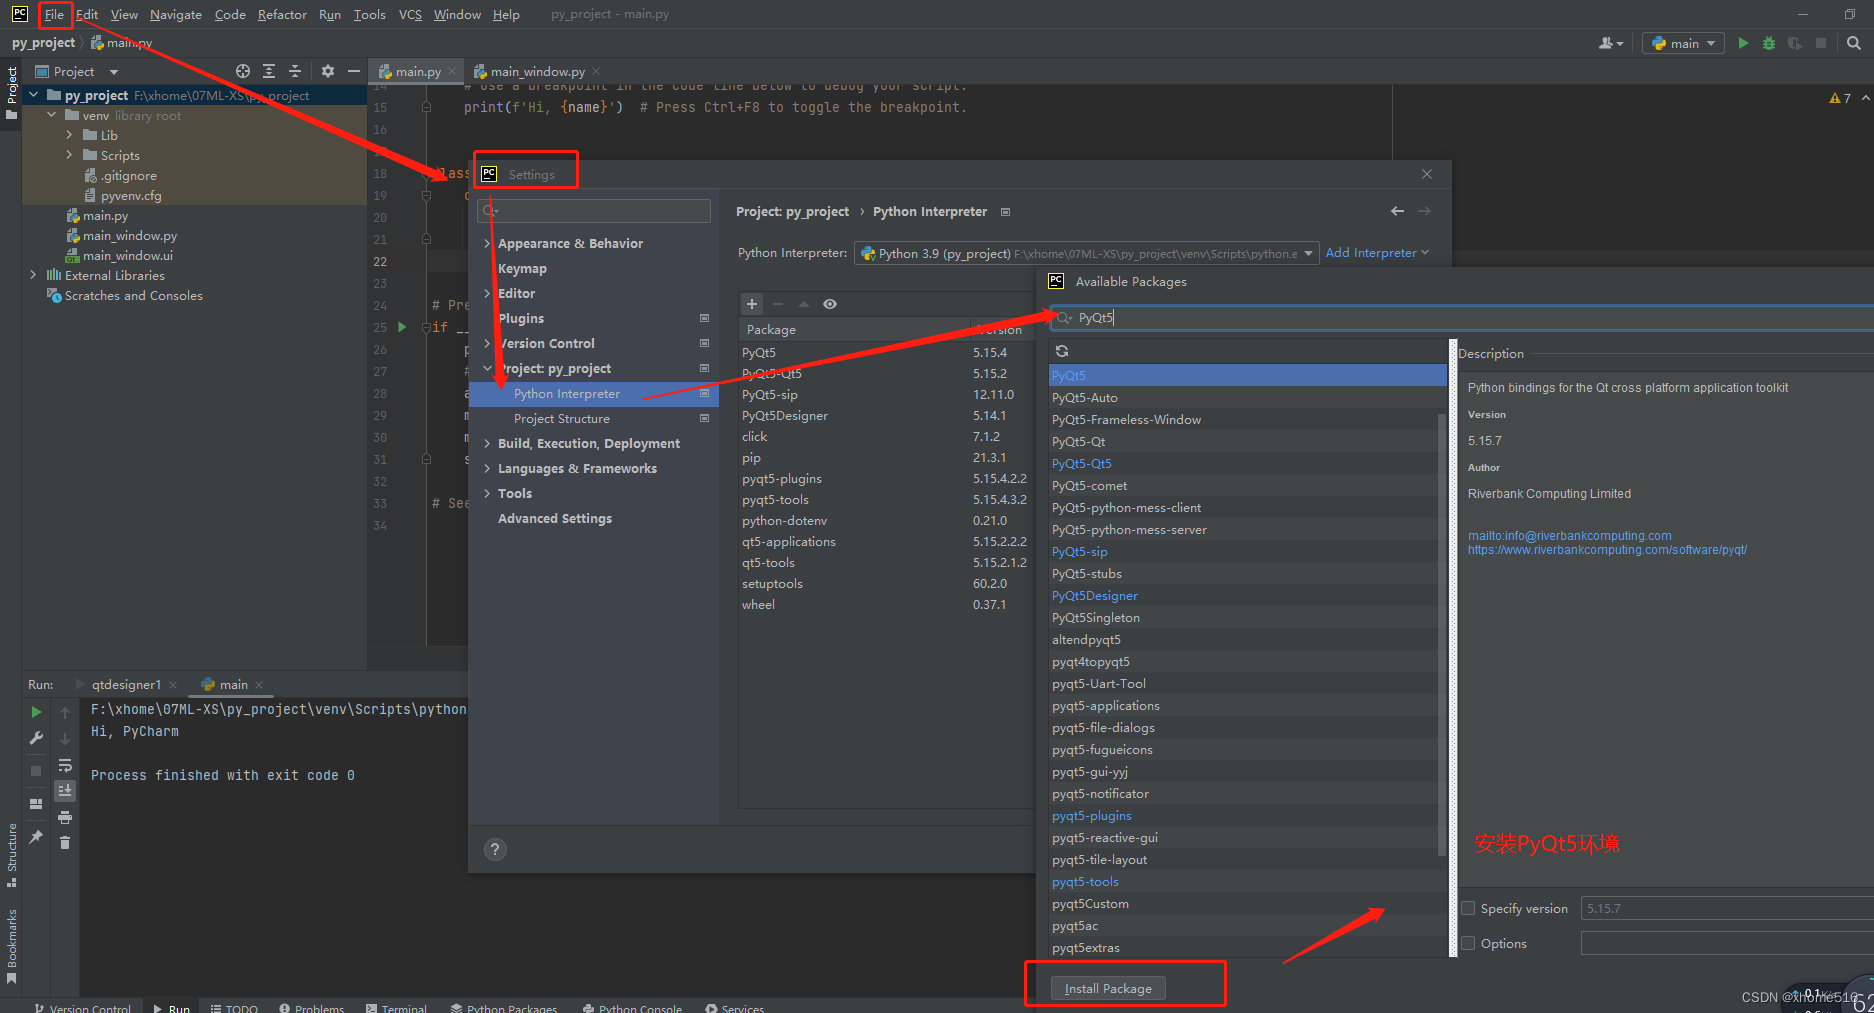Open the Refactor menu

(x=282, y=14)
